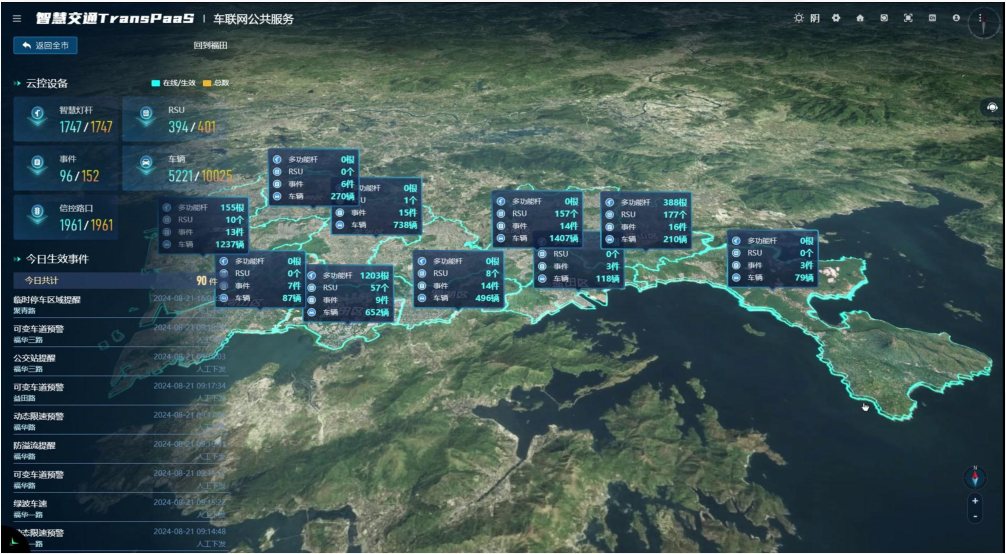This screenshot has height=554, width=1006.
Task: Click the 车辆 icon in 270辆 popup
Action: 278,196
